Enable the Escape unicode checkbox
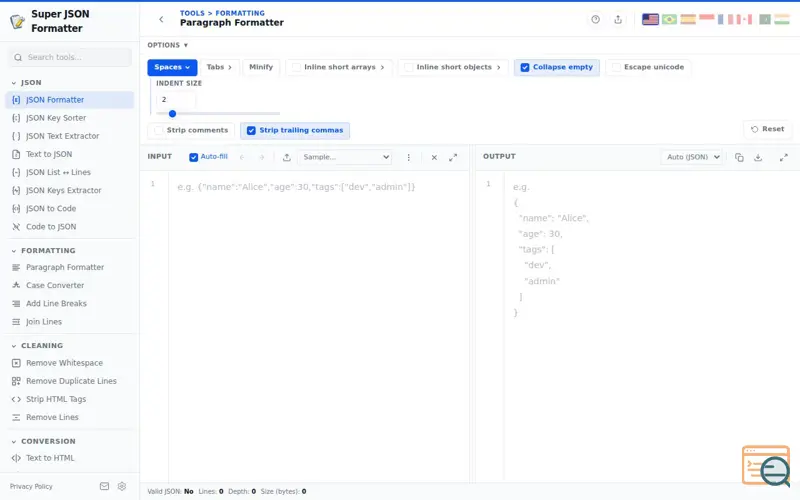 click(x=616, y=67)
